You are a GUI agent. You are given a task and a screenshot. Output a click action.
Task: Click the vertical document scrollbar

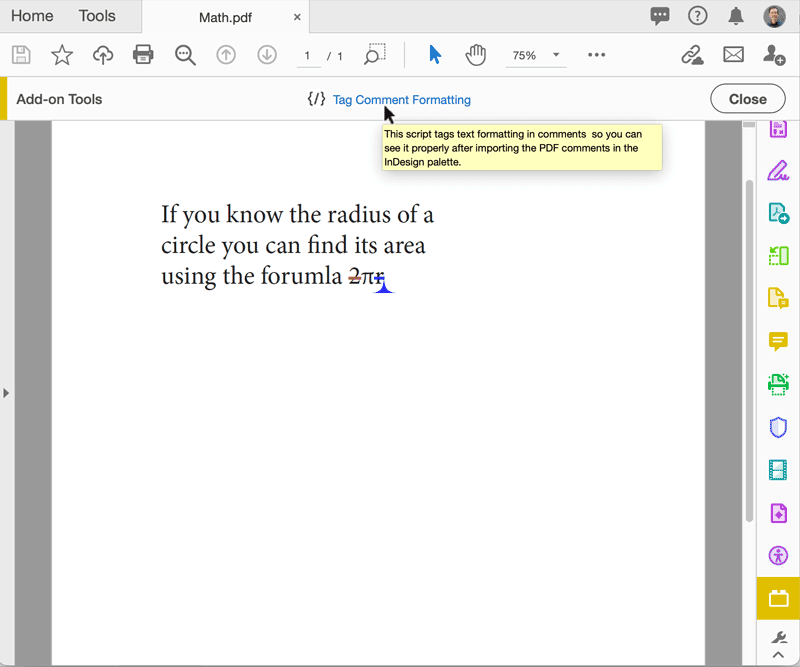pyautogui.click(x=749, y=350)
